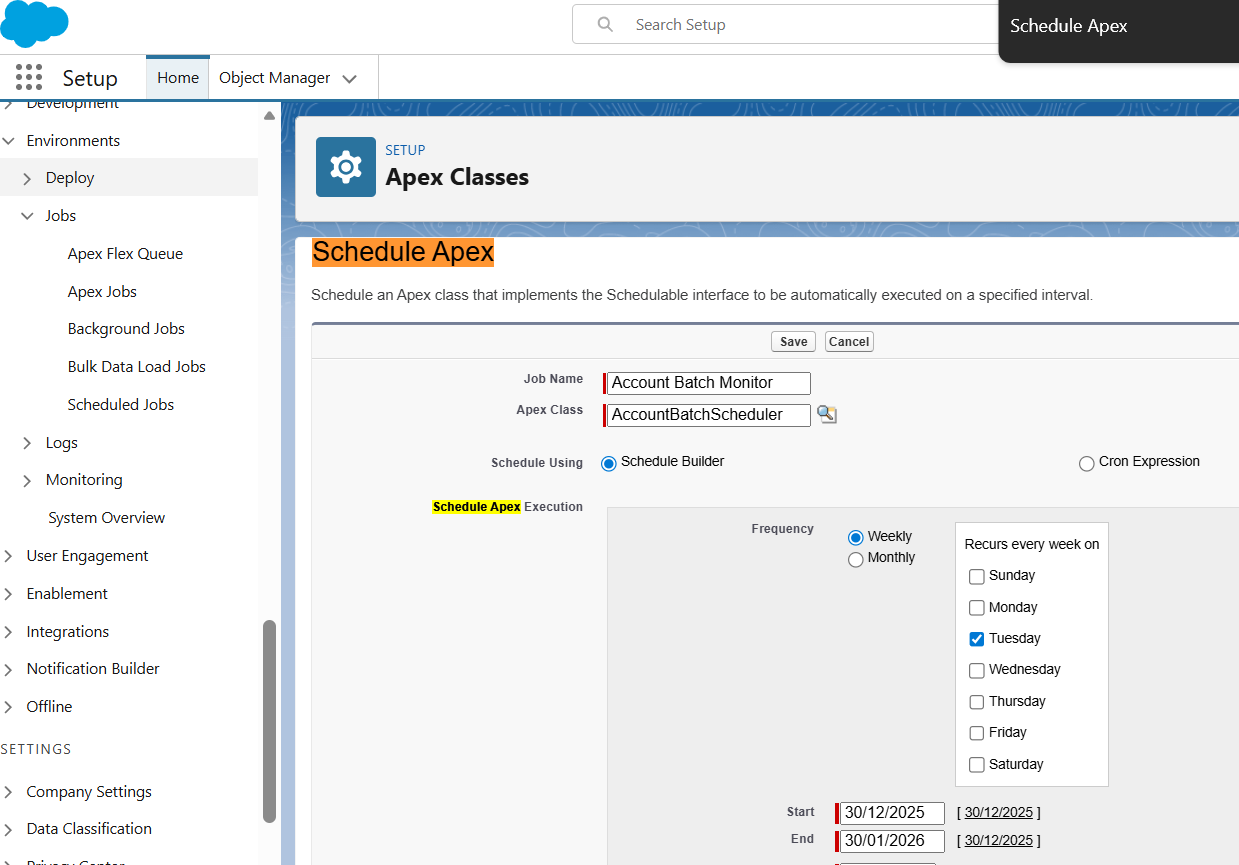This screenshot has width=1239, height=865.
Task: Uncheck the Tuesday checkbox
Action: point(977,639)
